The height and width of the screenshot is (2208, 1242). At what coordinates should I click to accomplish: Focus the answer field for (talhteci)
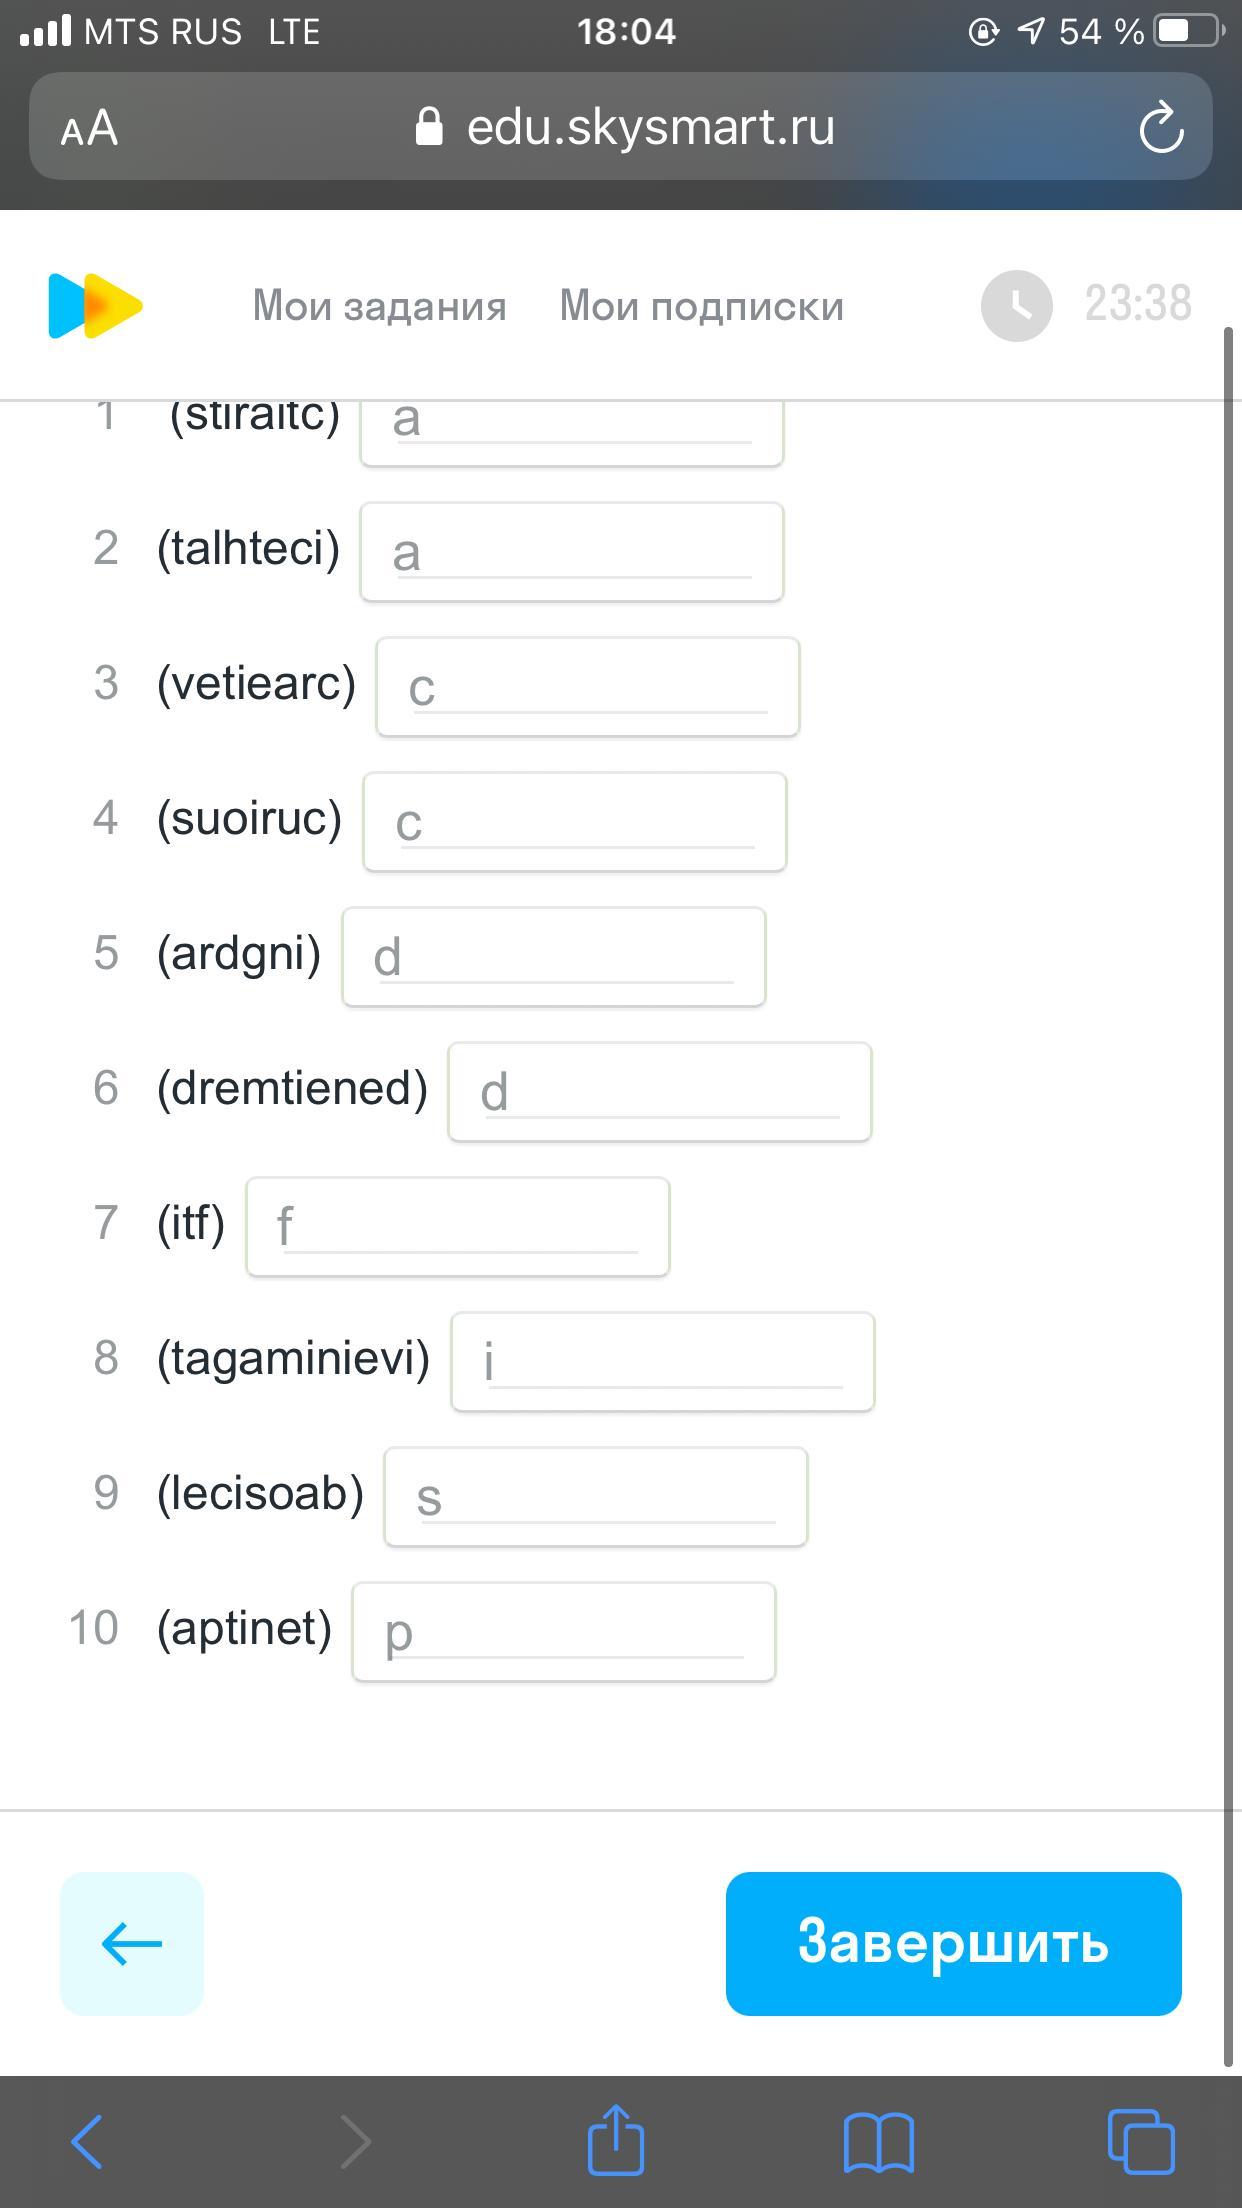[572, 552]
